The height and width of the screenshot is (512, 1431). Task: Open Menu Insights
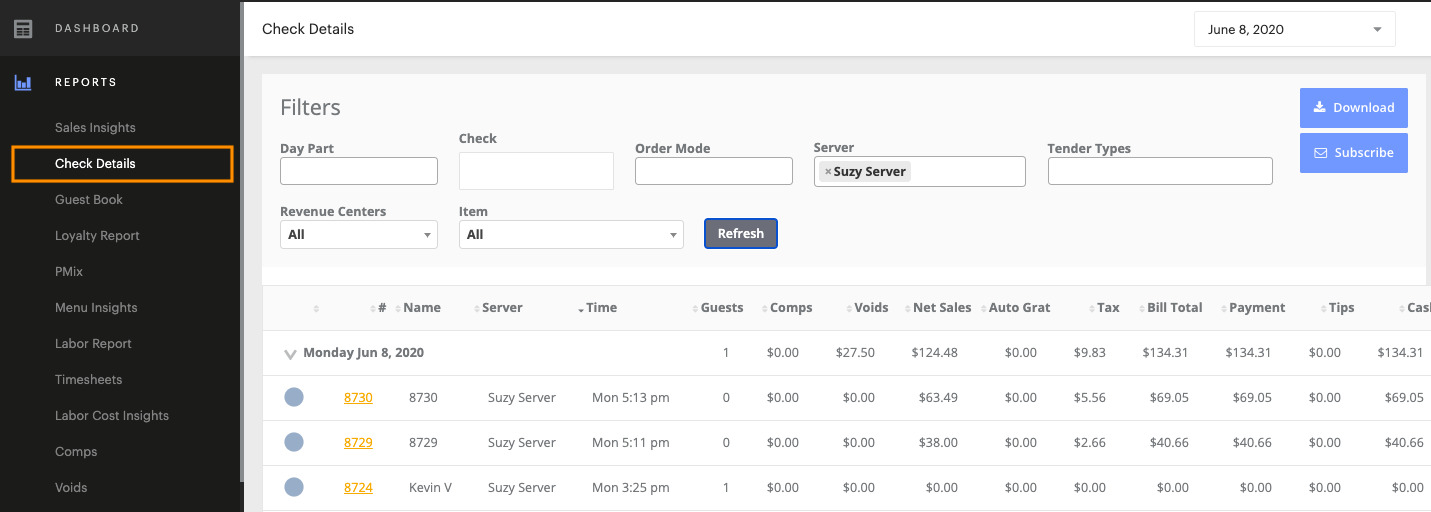point(96,308)
